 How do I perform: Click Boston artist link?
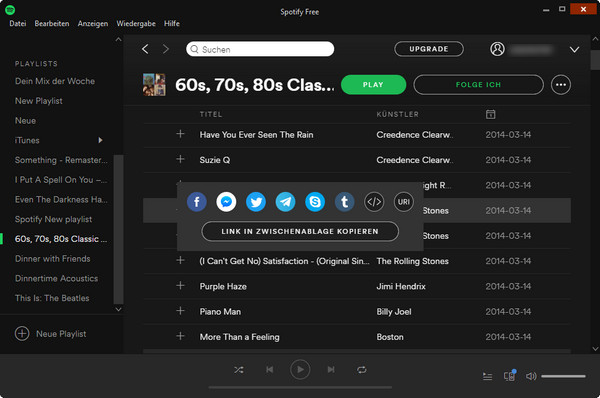click(x=390, y=337)
